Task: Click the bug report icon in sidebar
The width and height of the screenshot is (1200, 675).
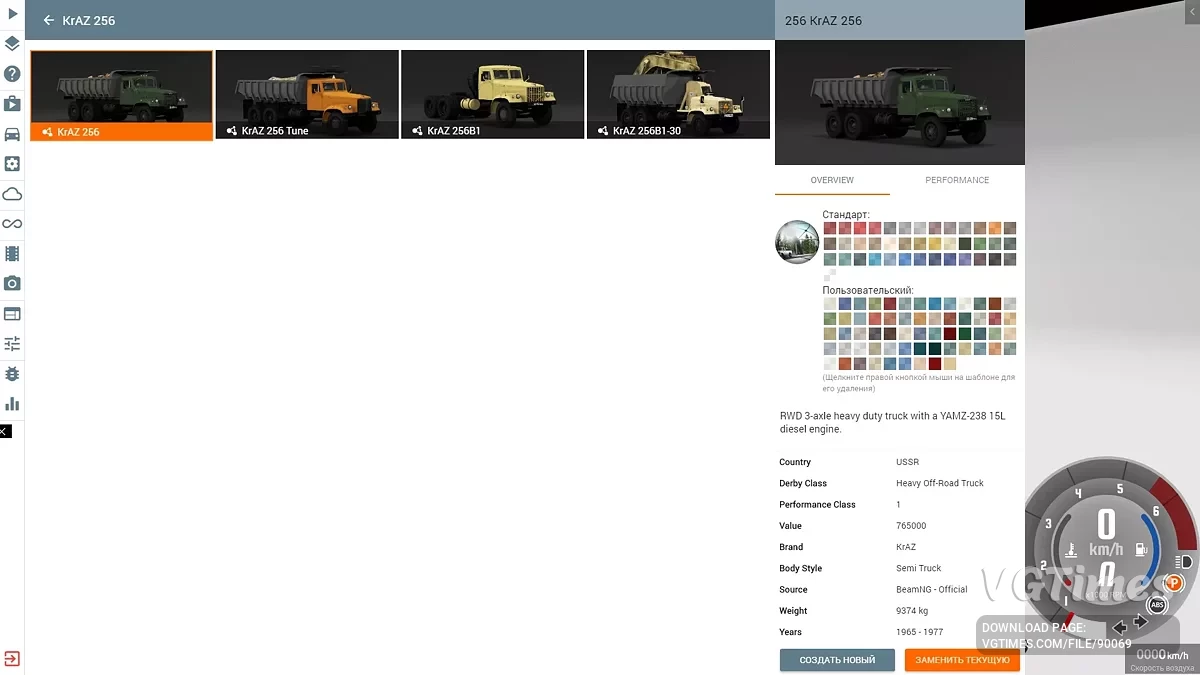Action: pos(12,373)
